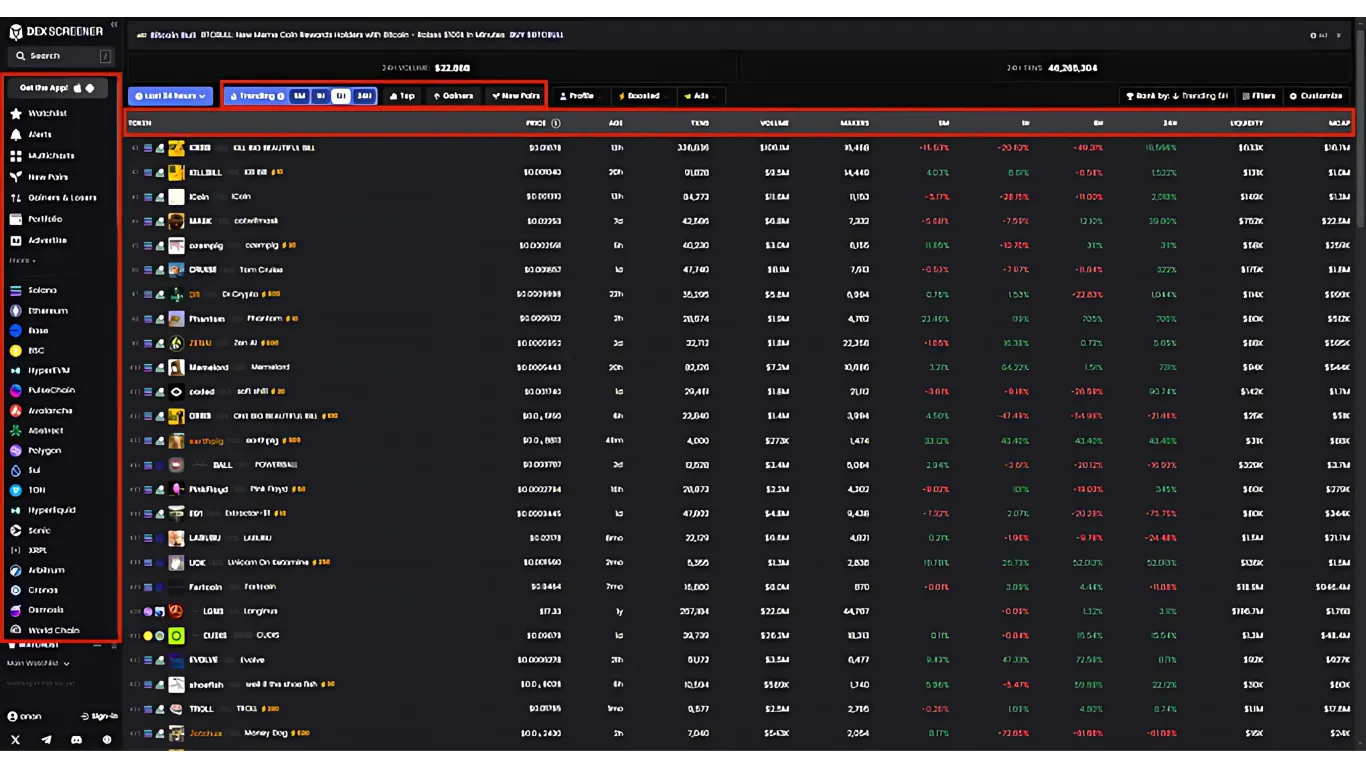This screenshot has width=1366, height=768.
Task: Focus the Search input field
Action: [x=61, y=56]
